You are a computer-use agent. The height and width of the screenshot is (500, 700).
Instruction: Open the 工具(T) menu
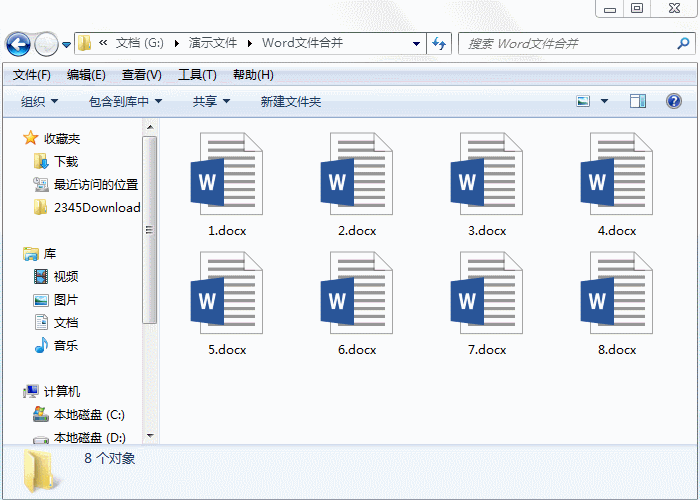(197, 75)
